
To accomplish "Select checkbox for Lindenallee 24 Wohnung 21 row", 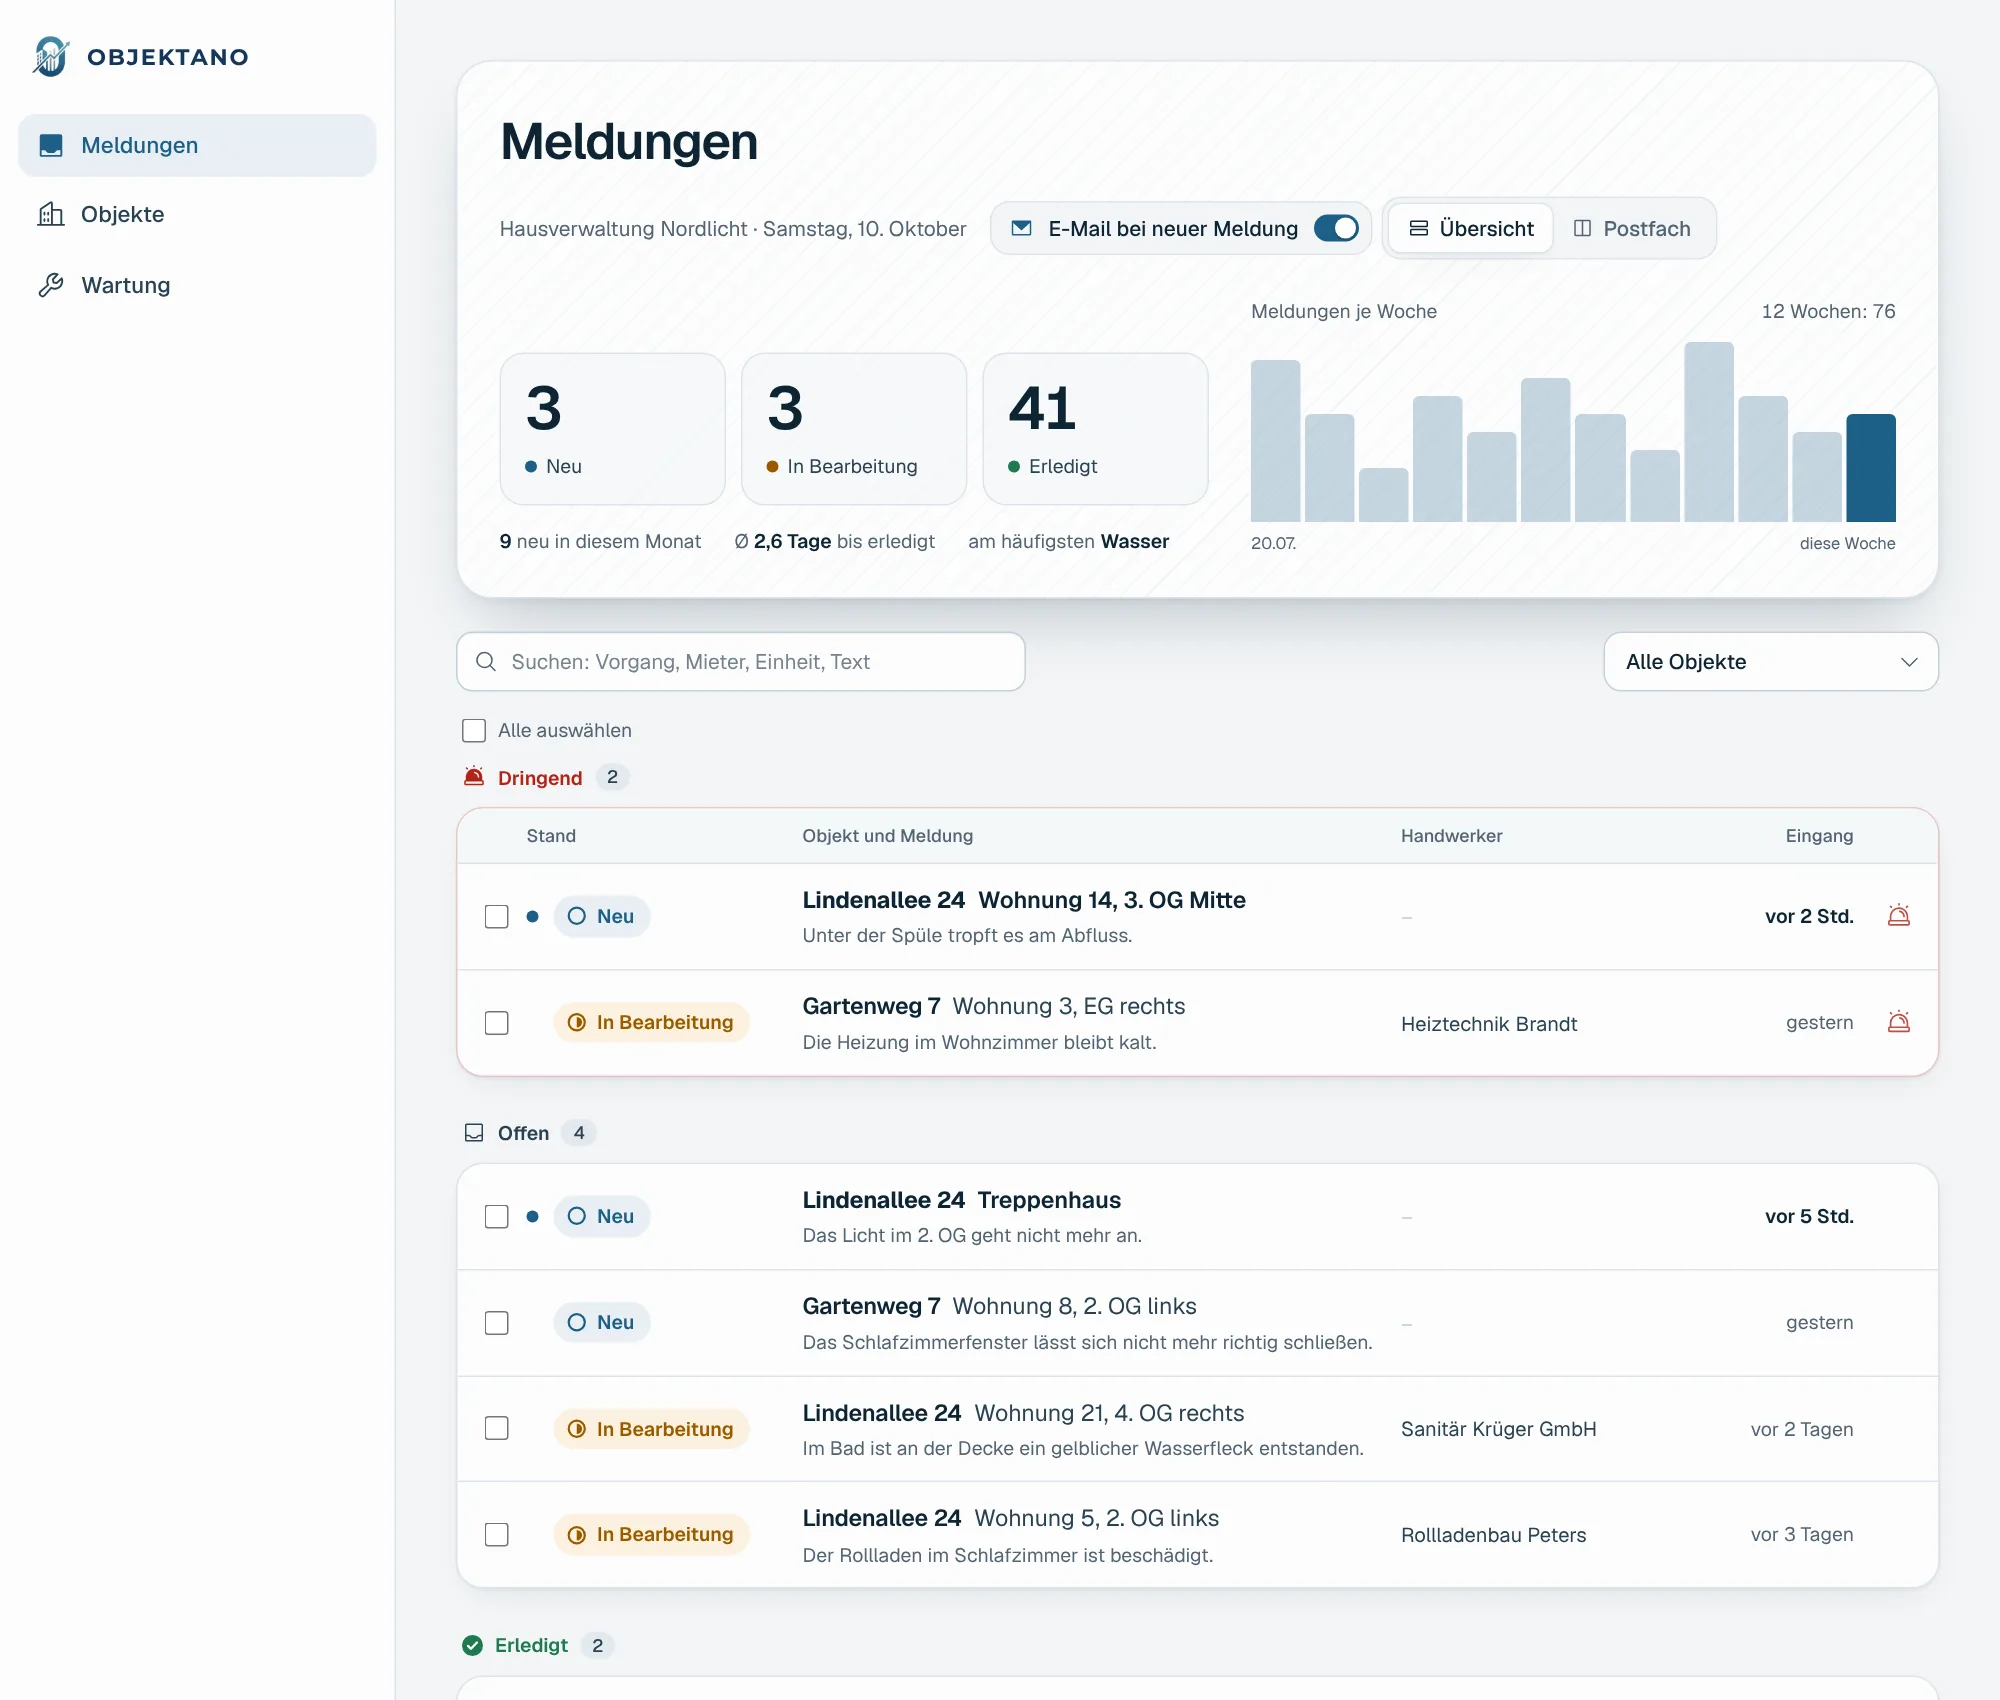I will pyautogui.click(x=497, y=1428).
